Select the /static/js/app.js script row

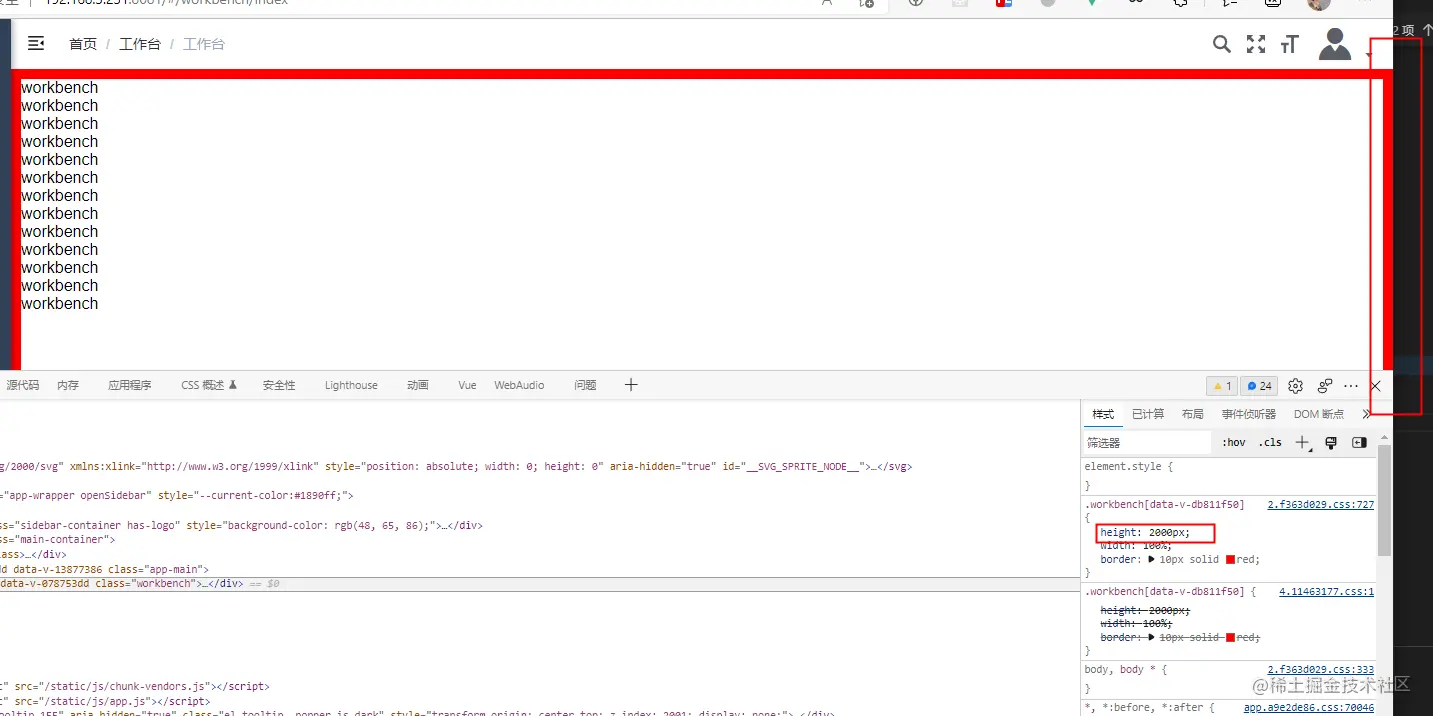[540, 702]
